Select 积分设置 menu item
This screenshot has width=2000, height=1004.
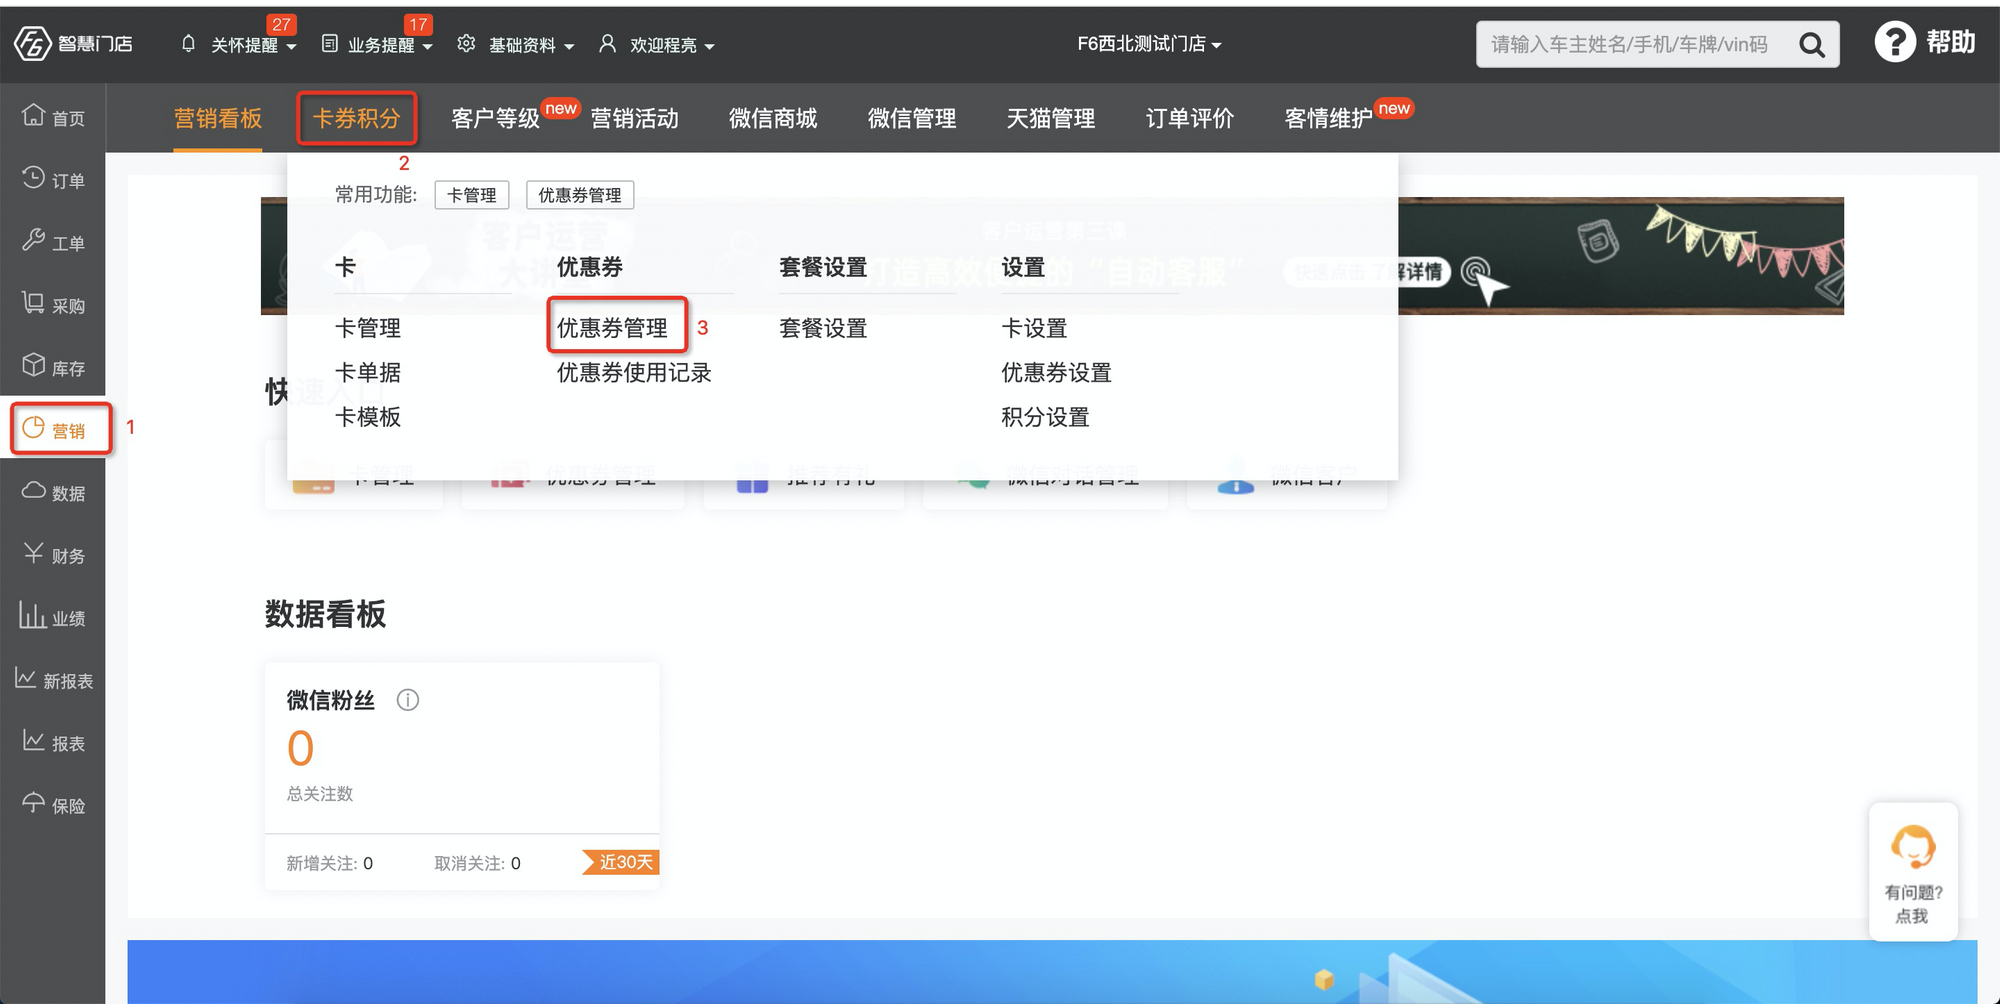coord(1045,416)
